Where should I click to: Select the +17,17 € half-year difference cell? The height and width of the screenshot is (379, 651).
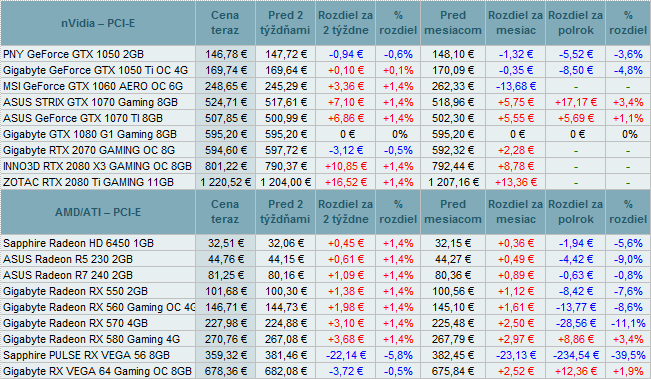[x=575, y=102]
